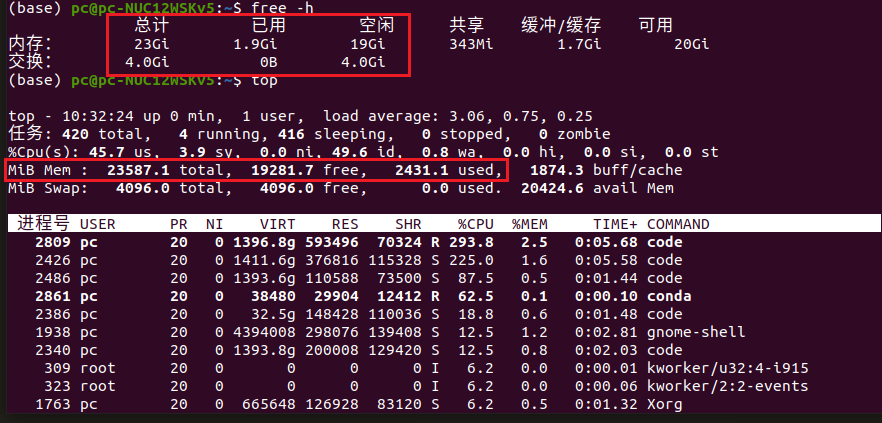
Task: Click the 共享 column header
Action: tap(467, 25)
